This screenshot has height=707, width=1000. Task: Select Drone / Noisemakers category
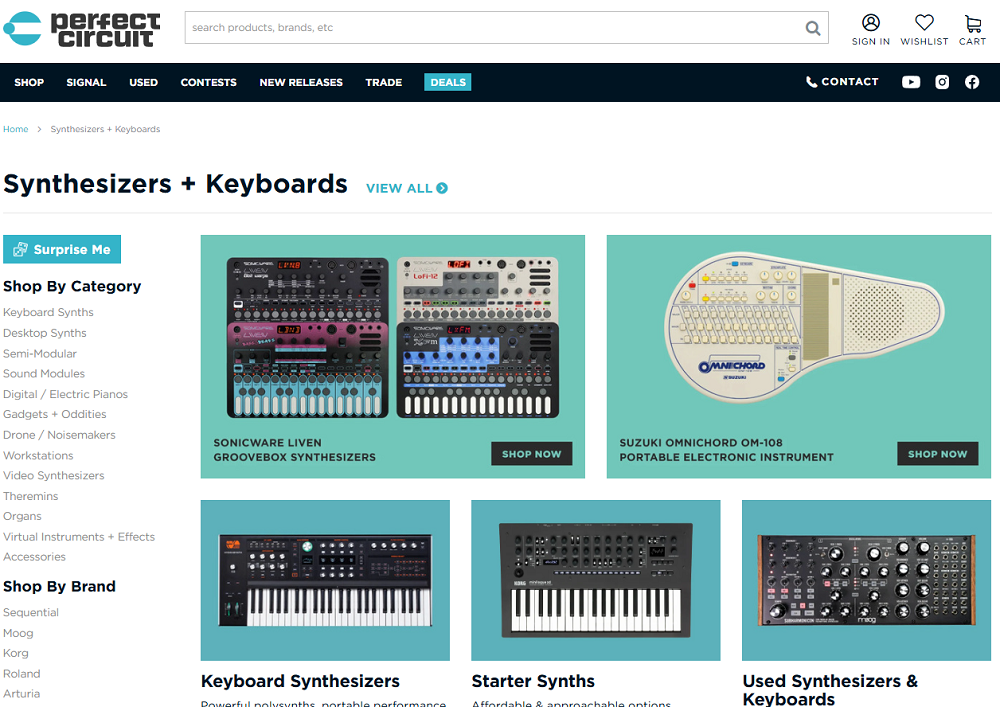coord(59,435)
